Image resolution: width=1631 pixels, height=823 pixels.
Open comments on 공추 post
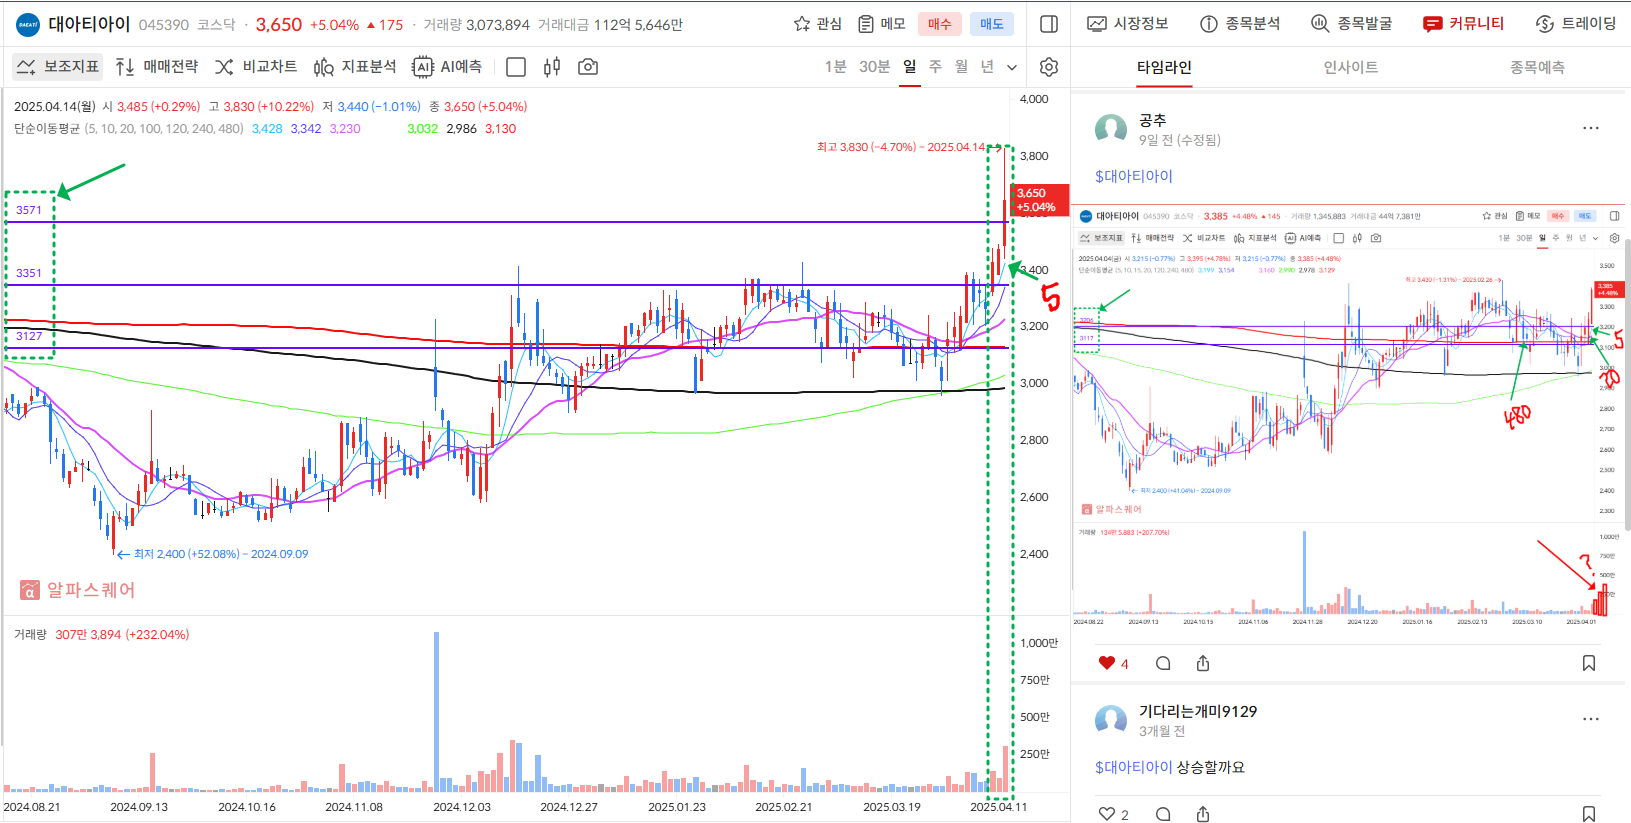pyautogui.click(x=1163, y=663)
